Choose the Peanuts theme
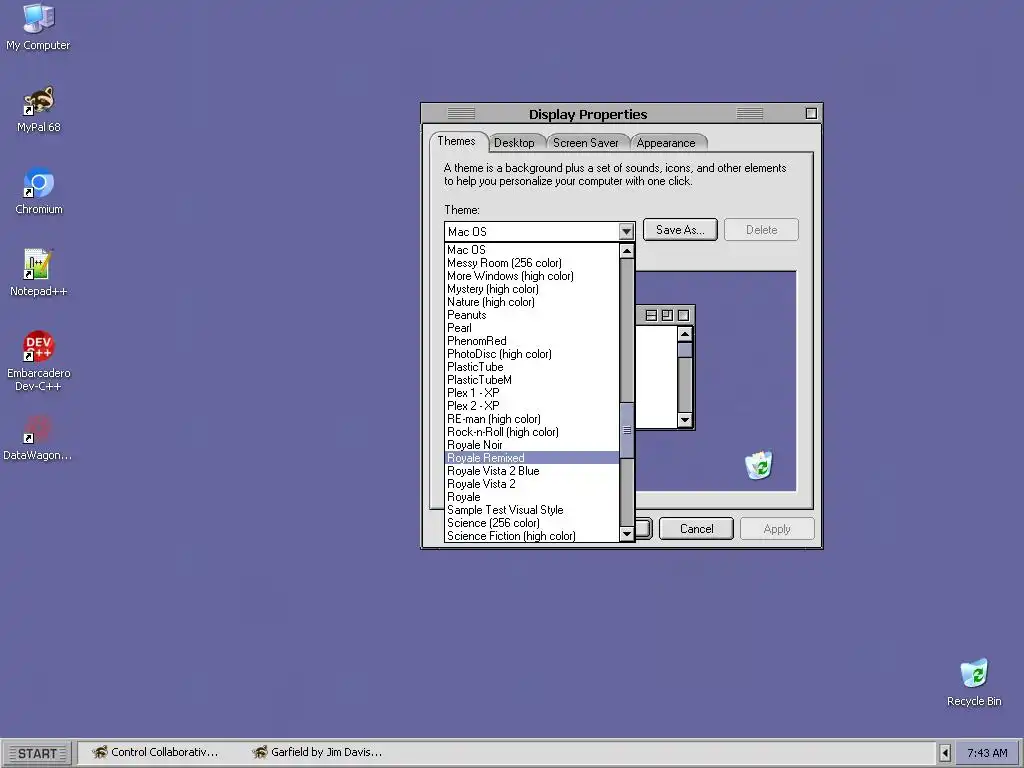This screenshot has width=1024, height=768. 532,315
